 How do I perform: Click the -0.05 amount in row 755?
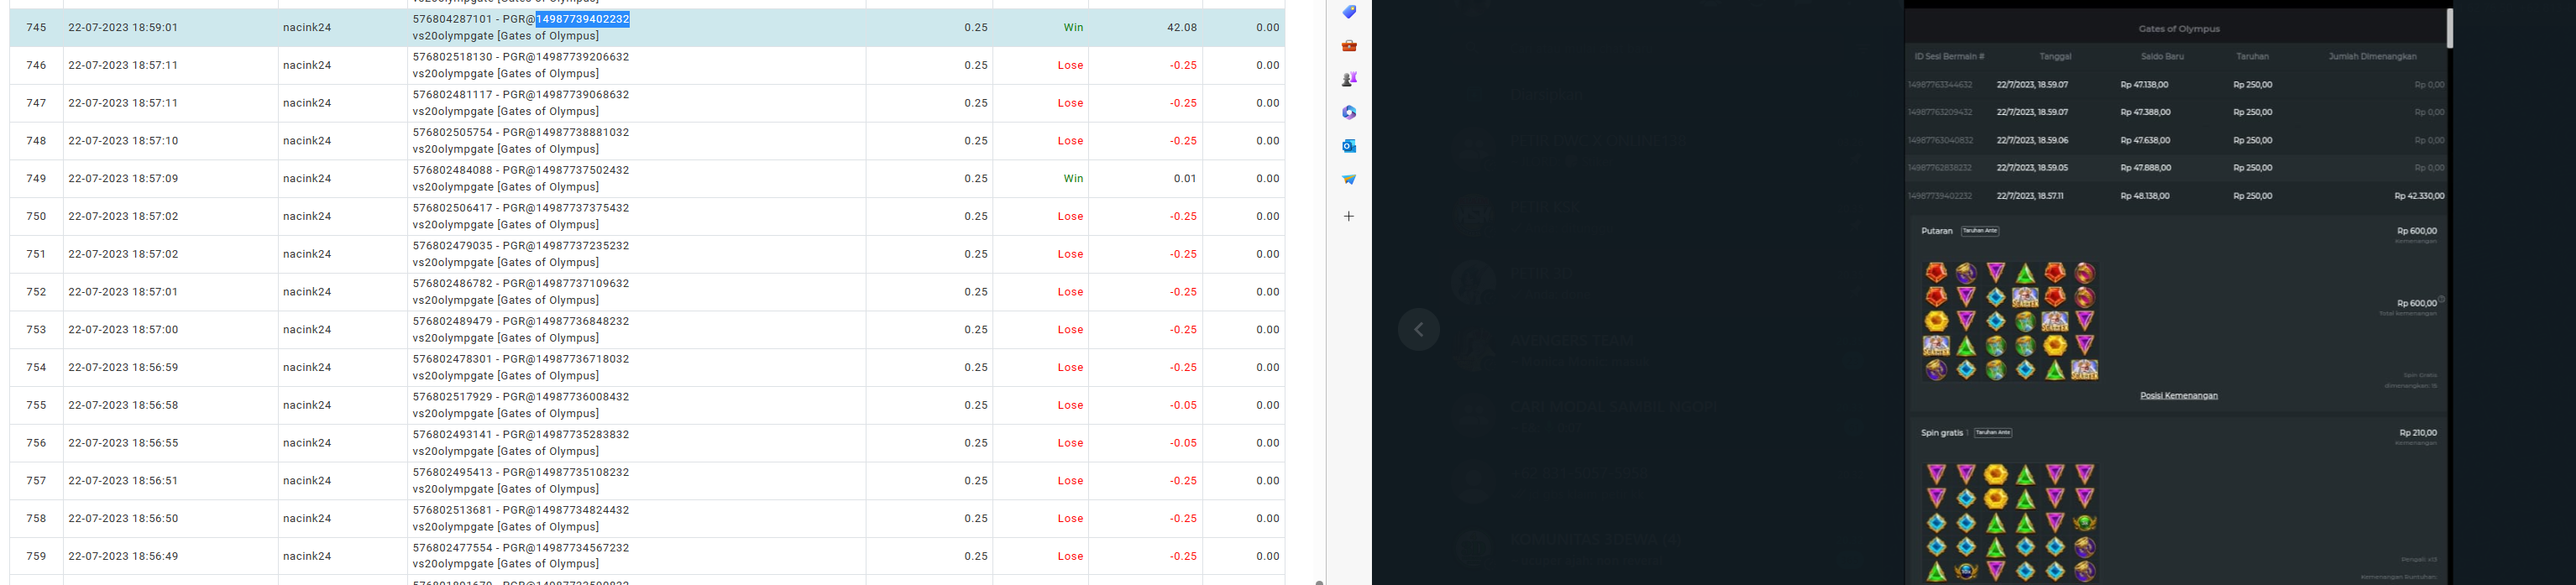pos(1183,405)
